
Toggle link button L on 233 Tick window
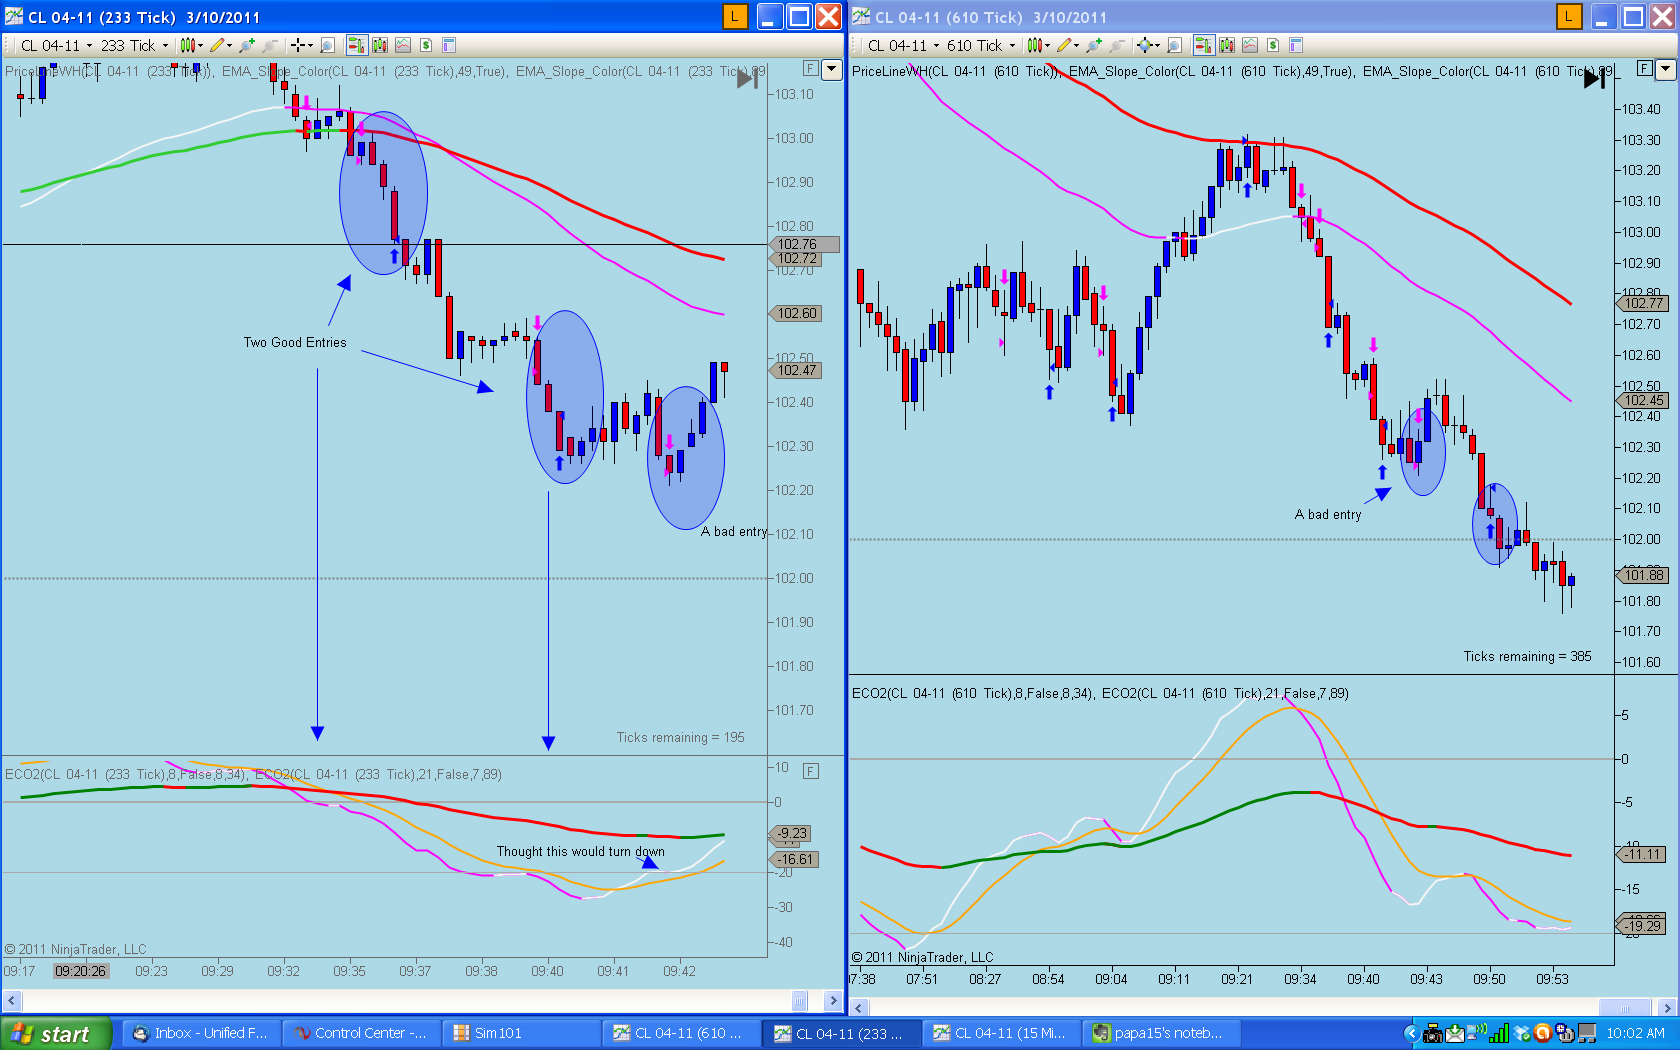735,16
